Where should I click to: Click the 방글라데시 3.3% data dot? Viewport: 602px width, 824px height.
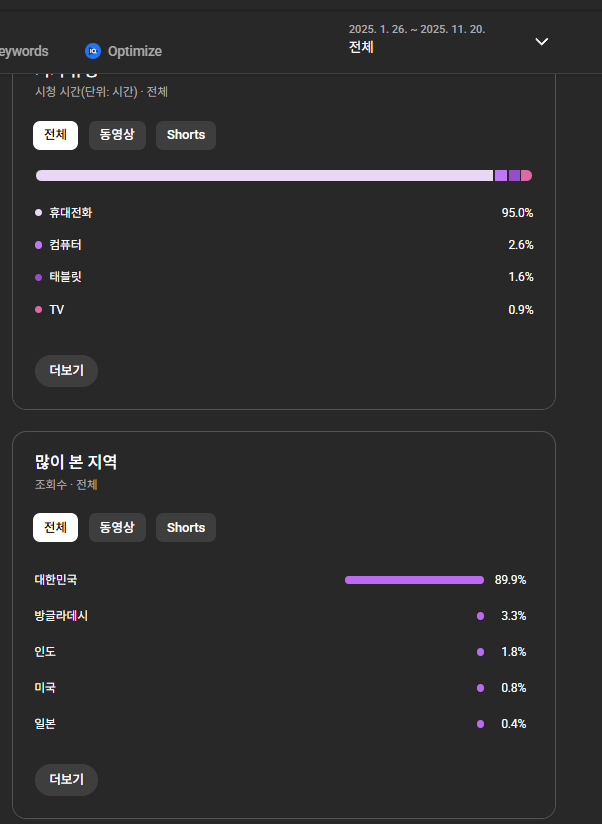pos(480,616)
